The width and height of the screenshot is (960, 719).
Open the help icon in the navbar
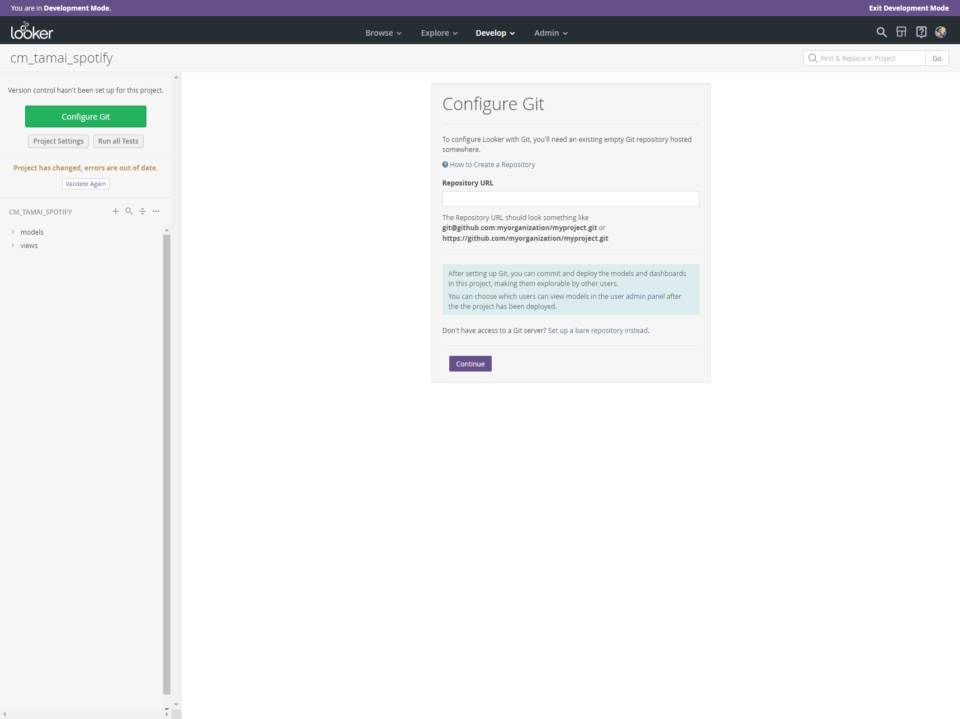click(920, 32)
